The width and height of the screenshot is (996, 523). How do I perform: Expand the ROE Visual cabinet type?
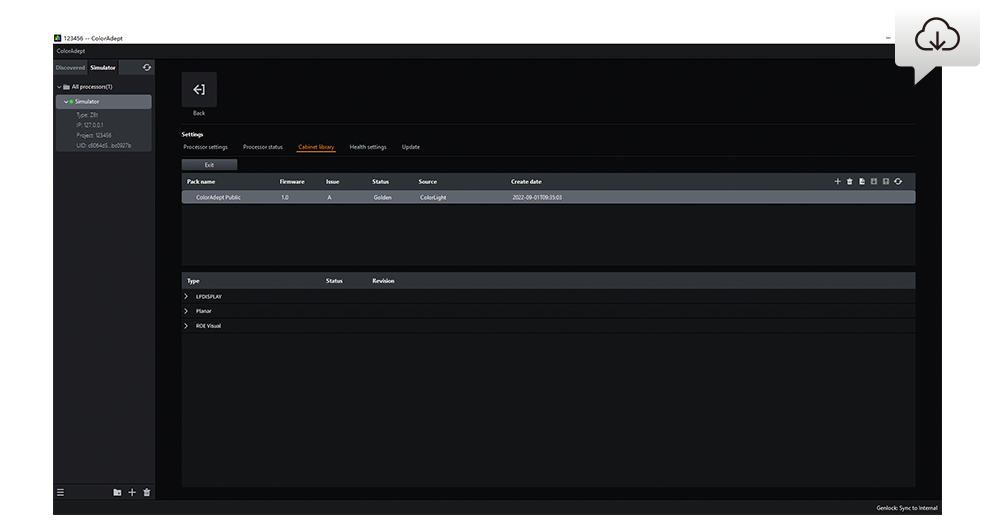coord(186,326)
